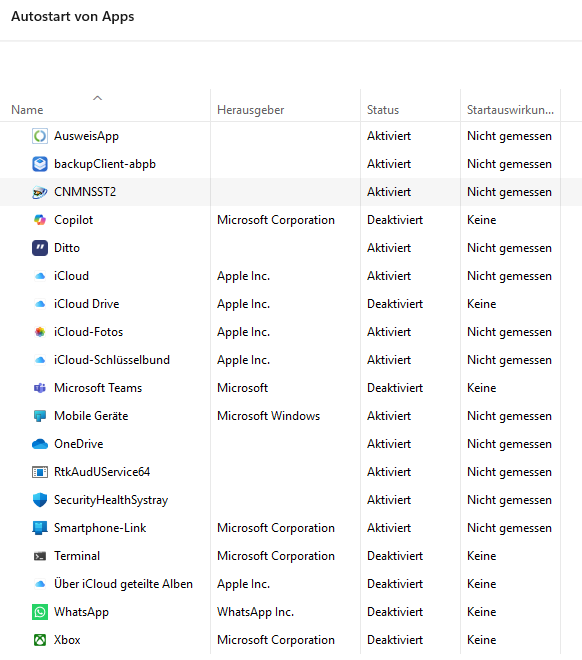Click the Ditto clipboard icon
The height and width of the screenshot is (660, 582).
pos(40,248)
